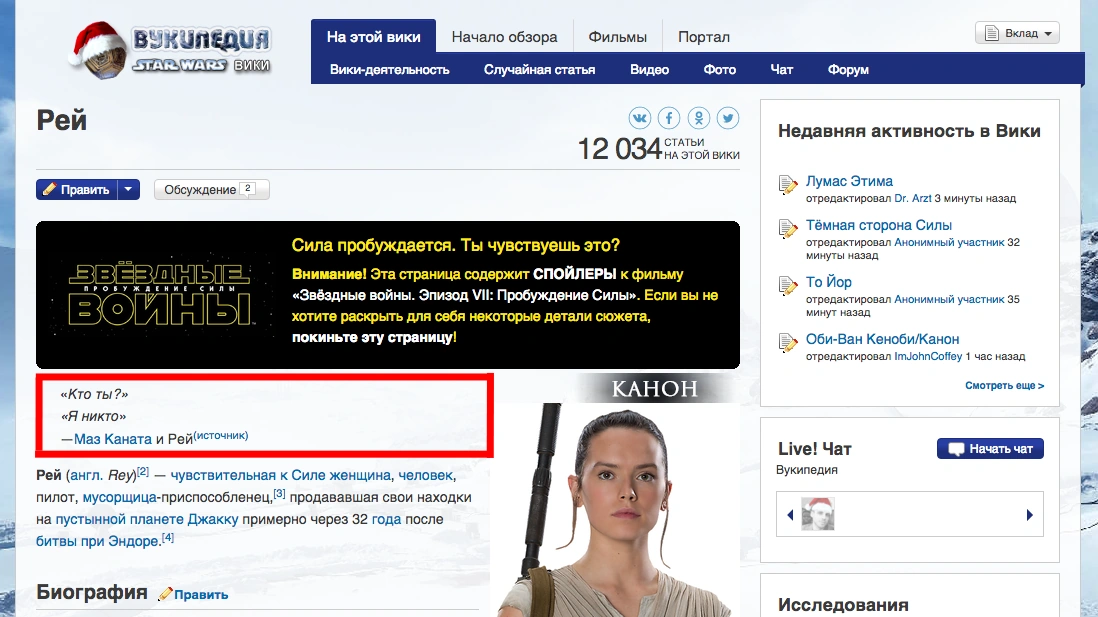Show previous chat user with left arrow
1098x617 pixels.
tap(790, 515)
